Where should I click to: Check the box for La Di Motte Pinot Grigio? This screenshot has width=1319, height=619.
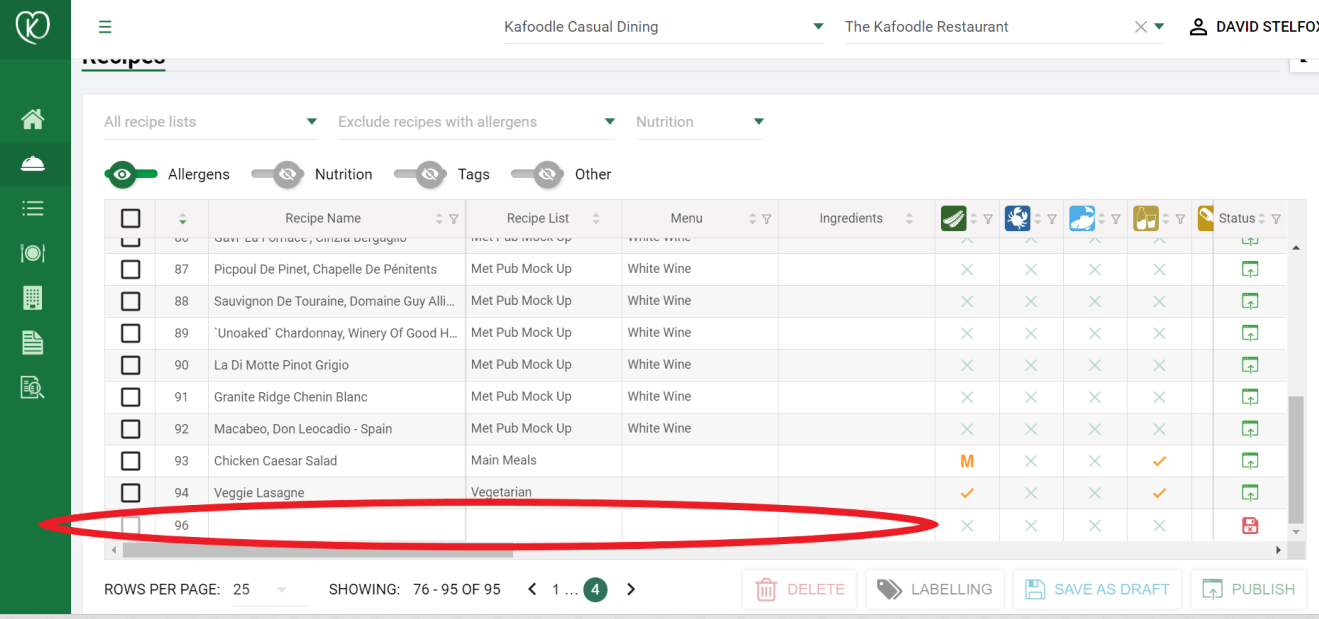point(130,365)
